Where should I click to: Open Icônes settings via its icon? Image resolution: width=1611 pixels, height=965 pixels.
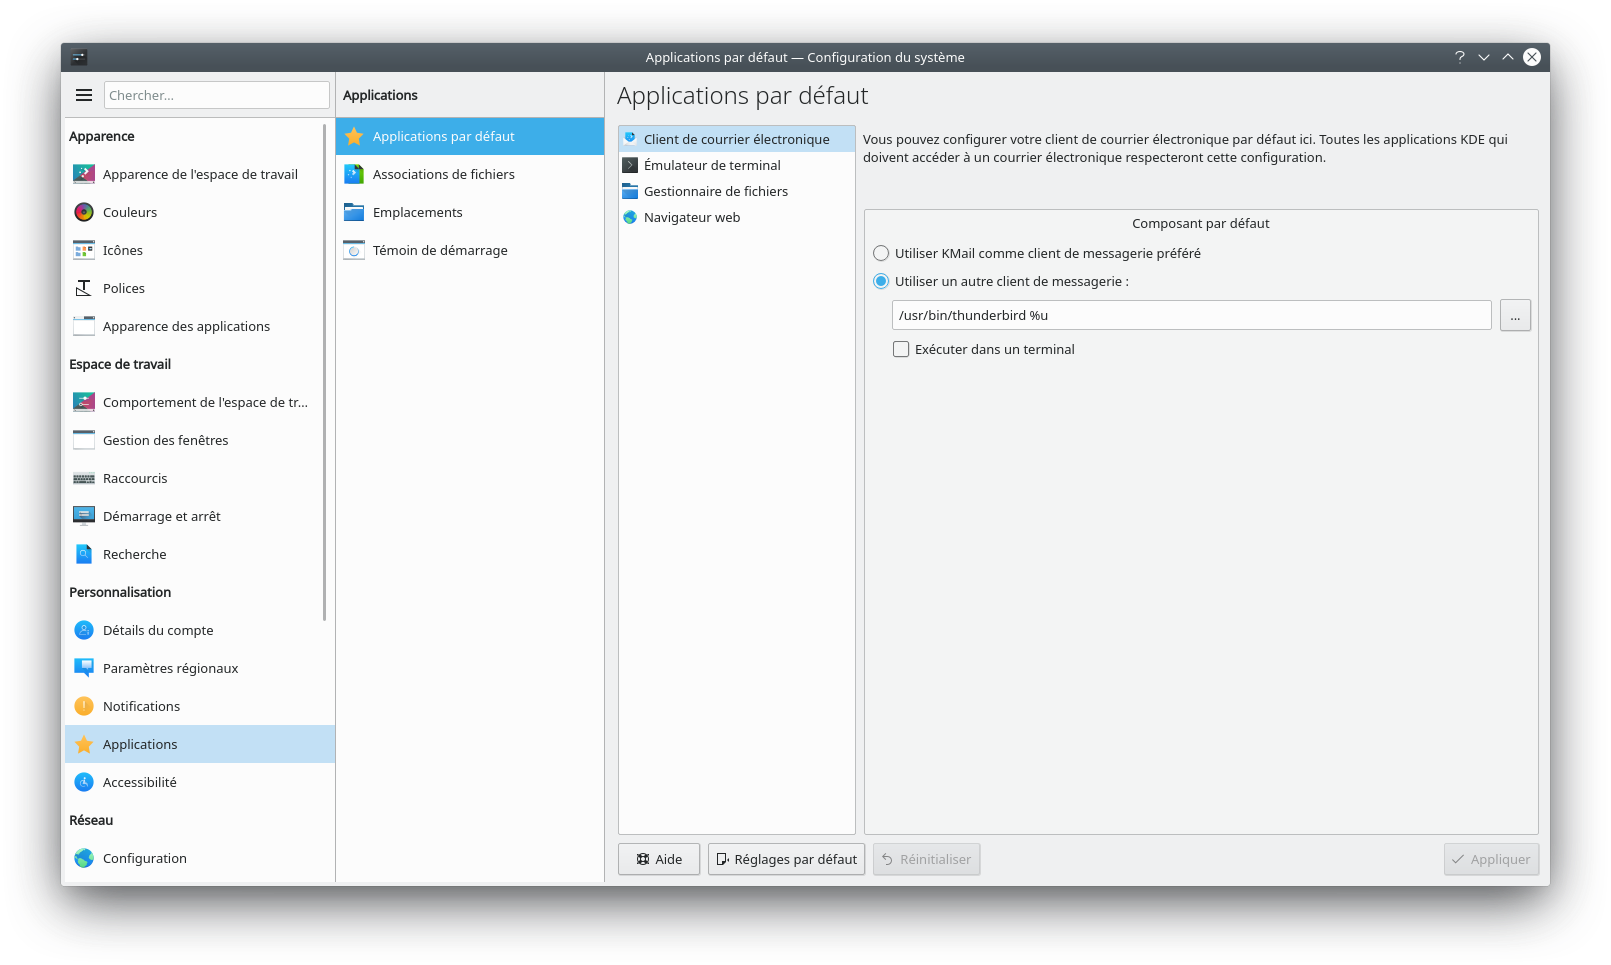84,250
